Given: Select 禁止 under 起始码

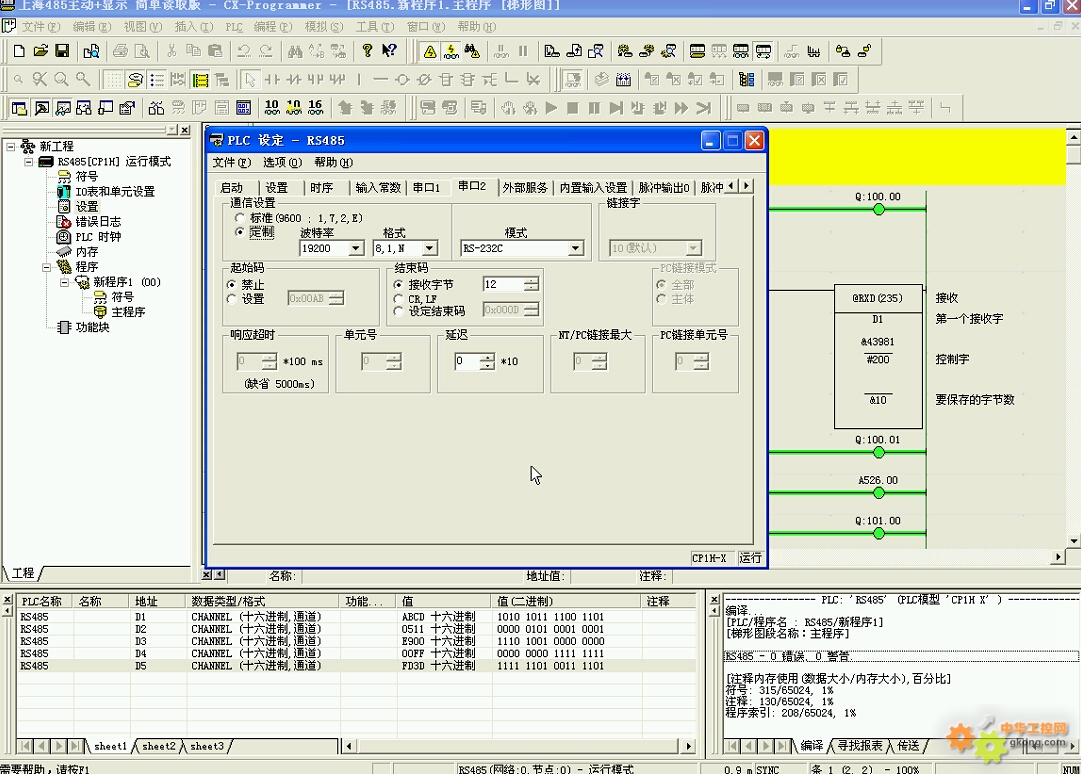Looking at the screenshot, I should pos(232,284).
